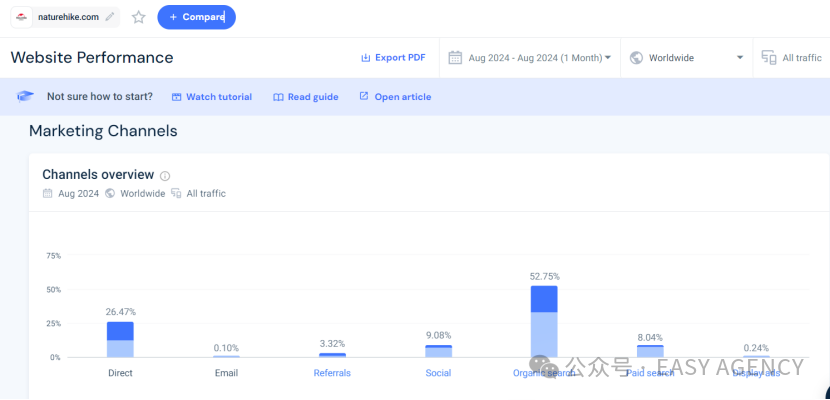Click the graduation cap help icon

(x=25, y=97)
